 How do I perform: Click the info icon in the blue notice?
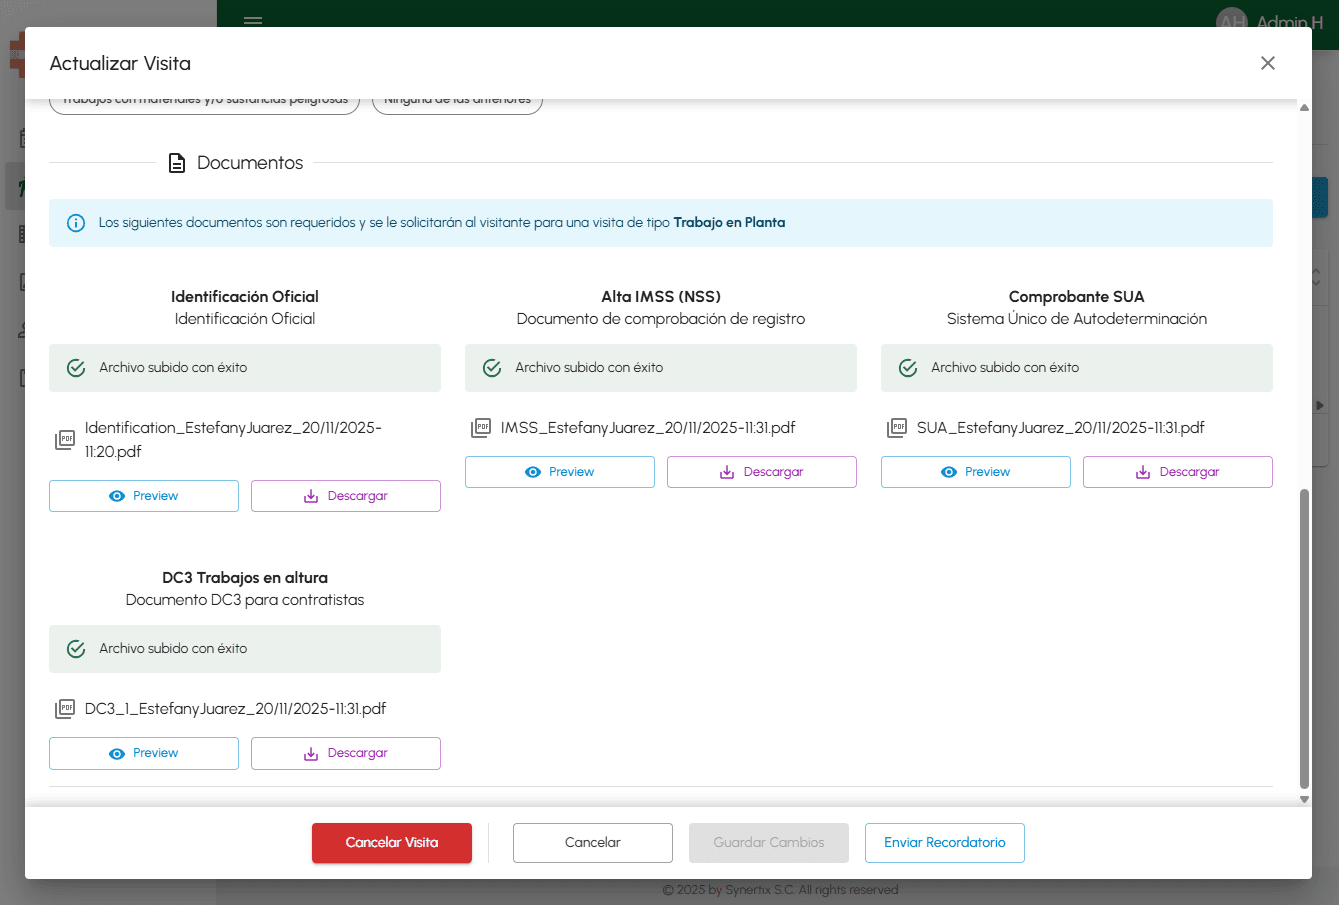click(x=76, y=223)
